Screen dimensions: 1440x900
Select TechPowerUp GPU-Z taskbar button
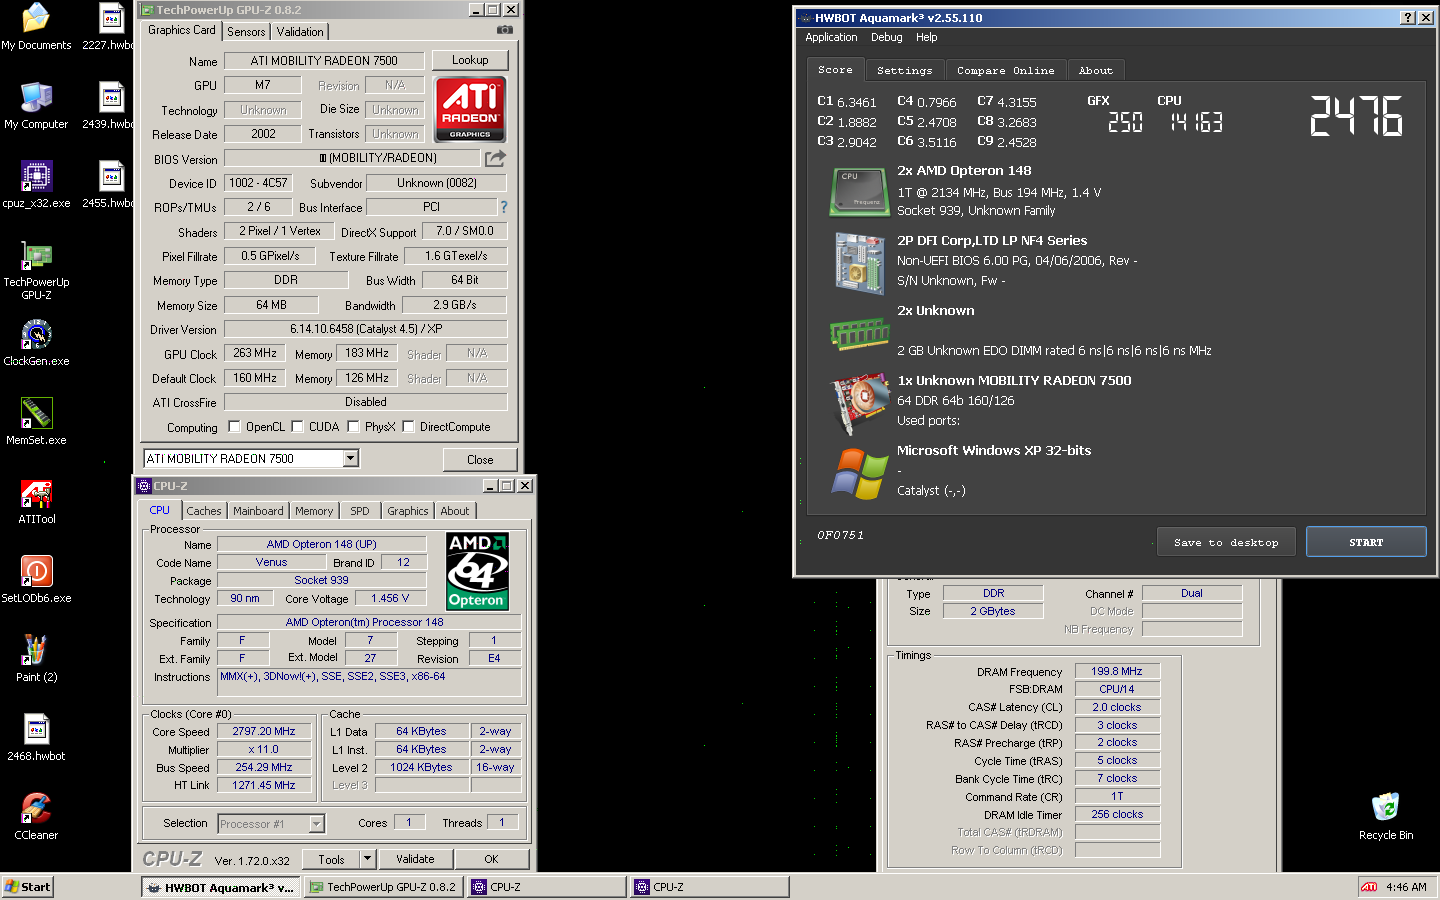(x=383, y=887)
